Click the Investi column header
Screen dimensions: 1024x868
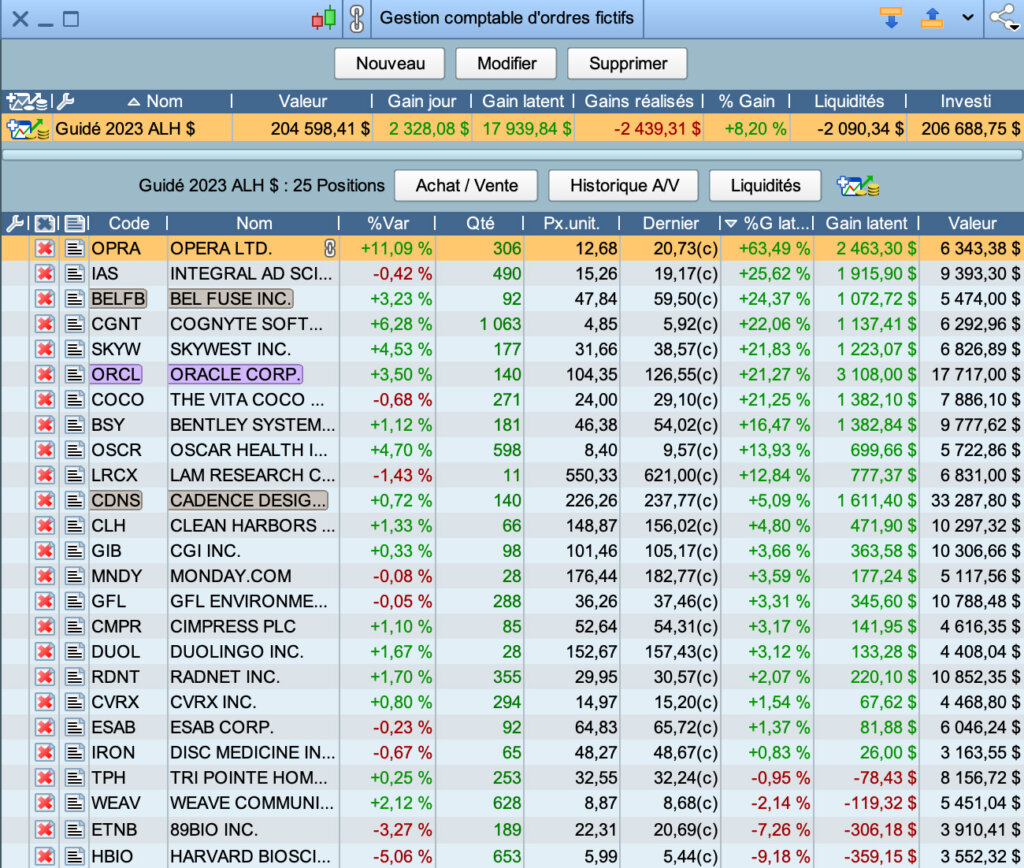(965, 101)
